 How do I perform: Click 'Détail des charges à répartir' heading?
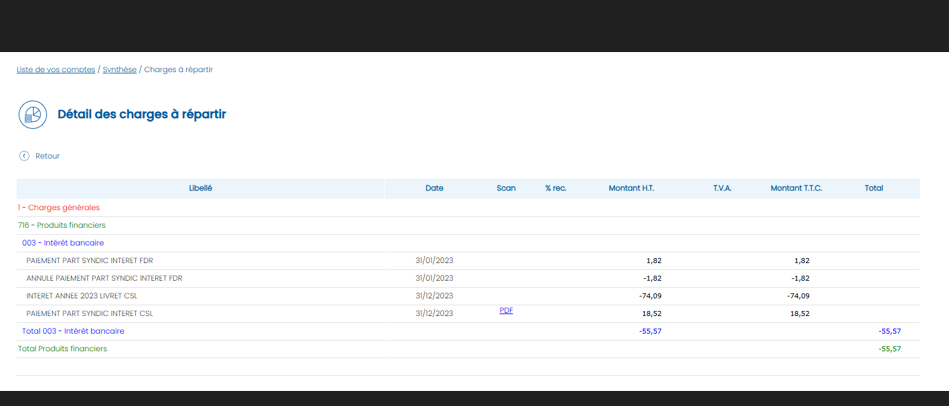142,114
